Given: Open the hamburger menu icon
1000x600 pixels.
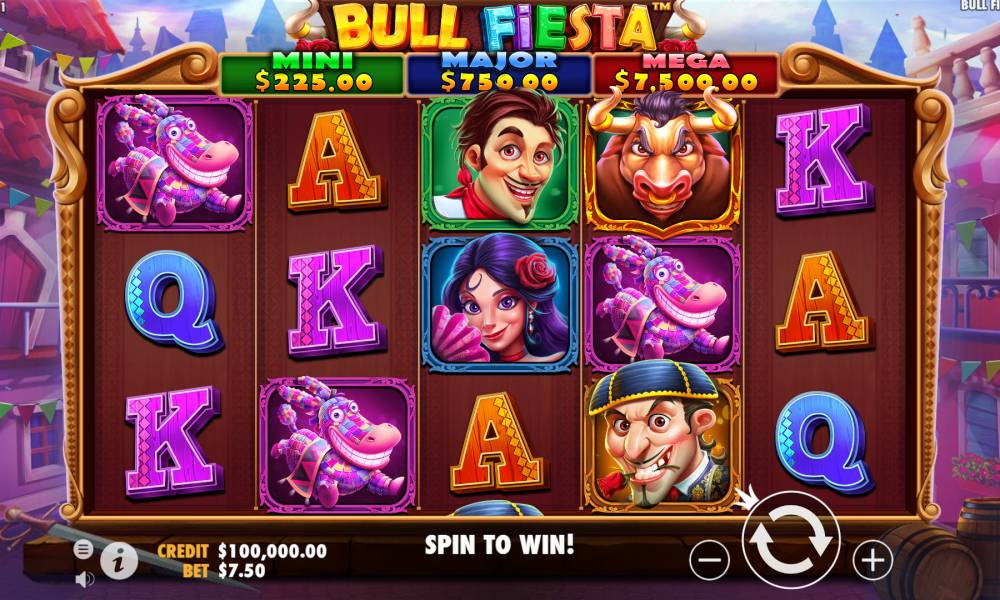Looking at the screenshot, I should point(83,548).
